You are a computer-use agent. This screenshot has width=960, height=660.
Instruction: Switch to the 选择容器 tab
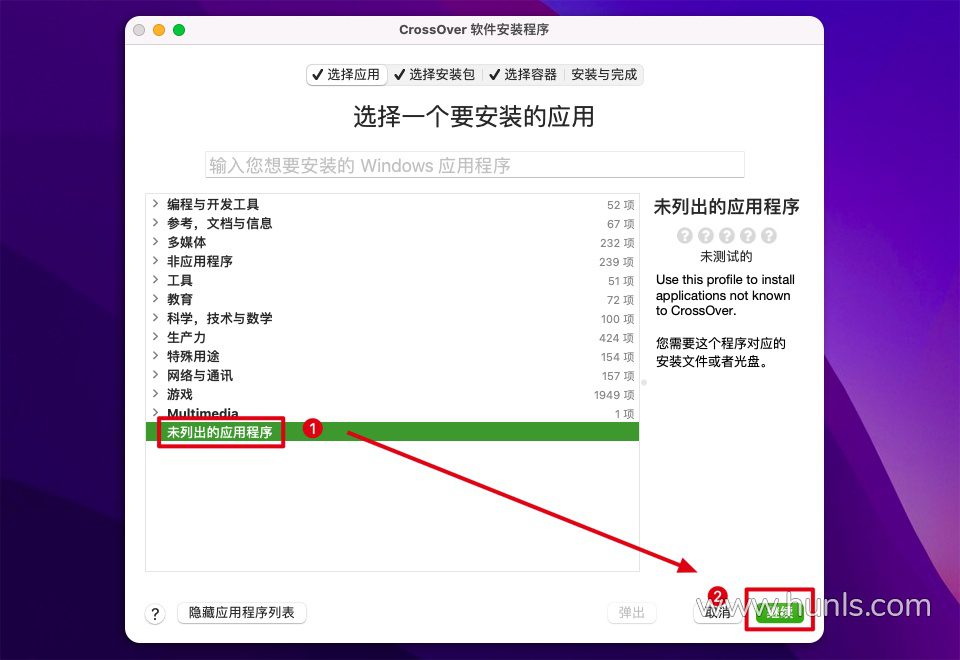[x=523, y=75]
